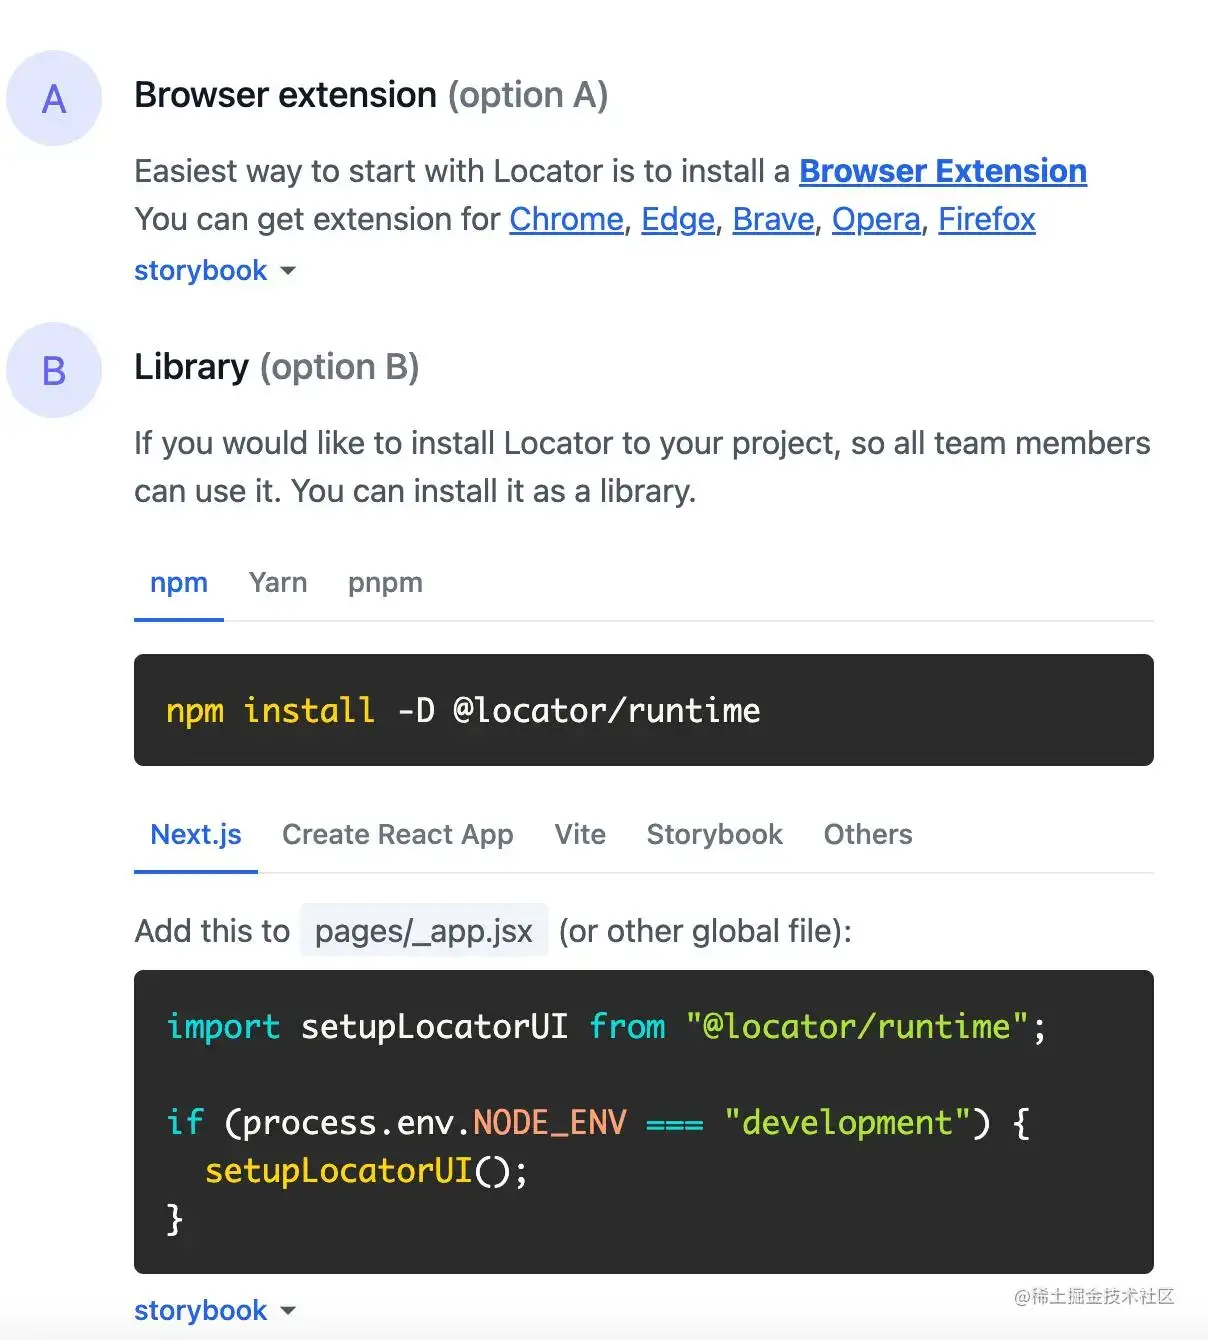1208x1340 pixels.
Task: Open the Brave extension link
Action: (773, 219)
